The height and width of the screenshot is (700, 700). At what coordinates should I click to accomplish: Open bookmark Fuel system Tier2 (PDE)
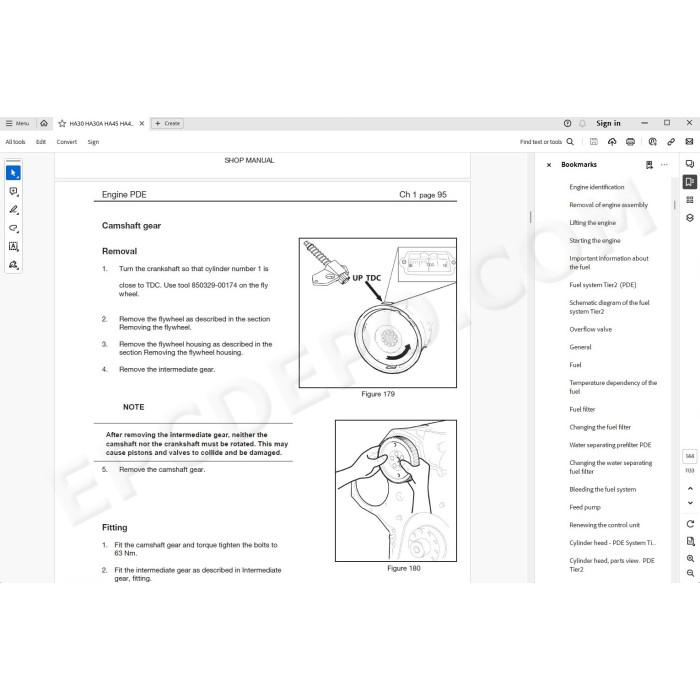603,285
